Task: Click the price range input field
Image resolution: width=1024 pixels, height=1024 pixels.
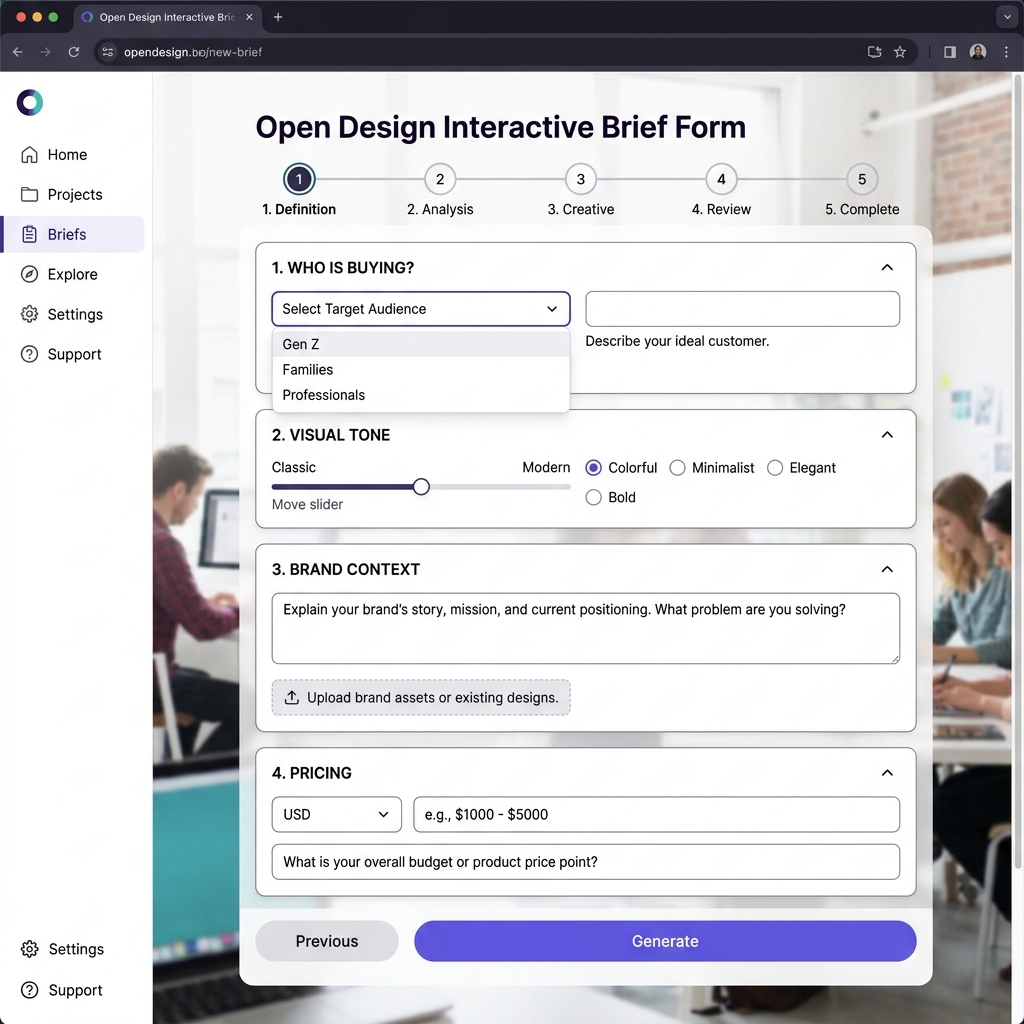Action: 656,814
